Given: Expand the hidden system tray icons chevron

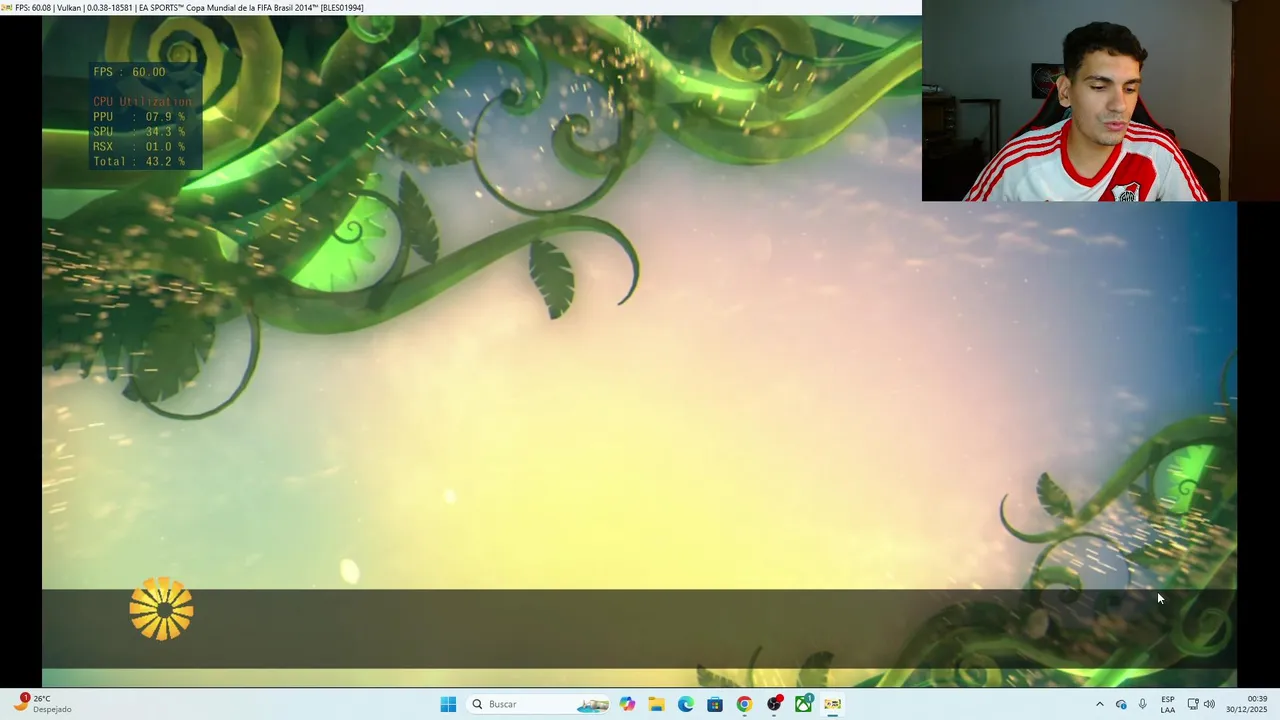Looking at the screenshot, I should 1100,704.
